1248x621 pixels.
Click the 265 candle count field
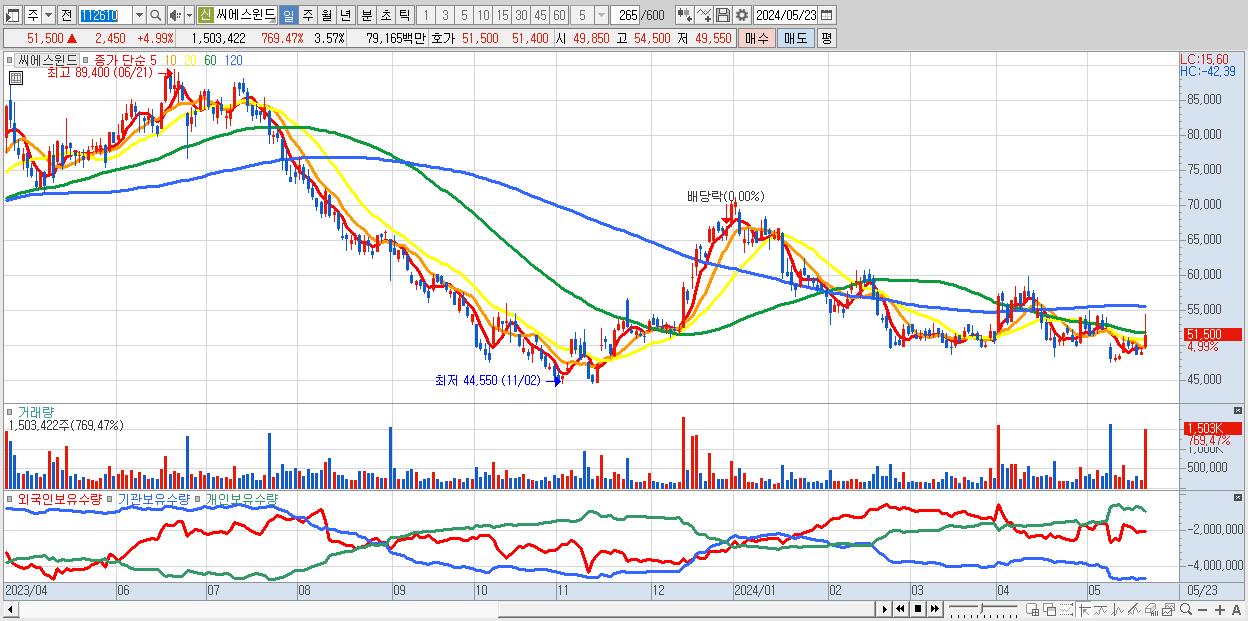[625, 15]
